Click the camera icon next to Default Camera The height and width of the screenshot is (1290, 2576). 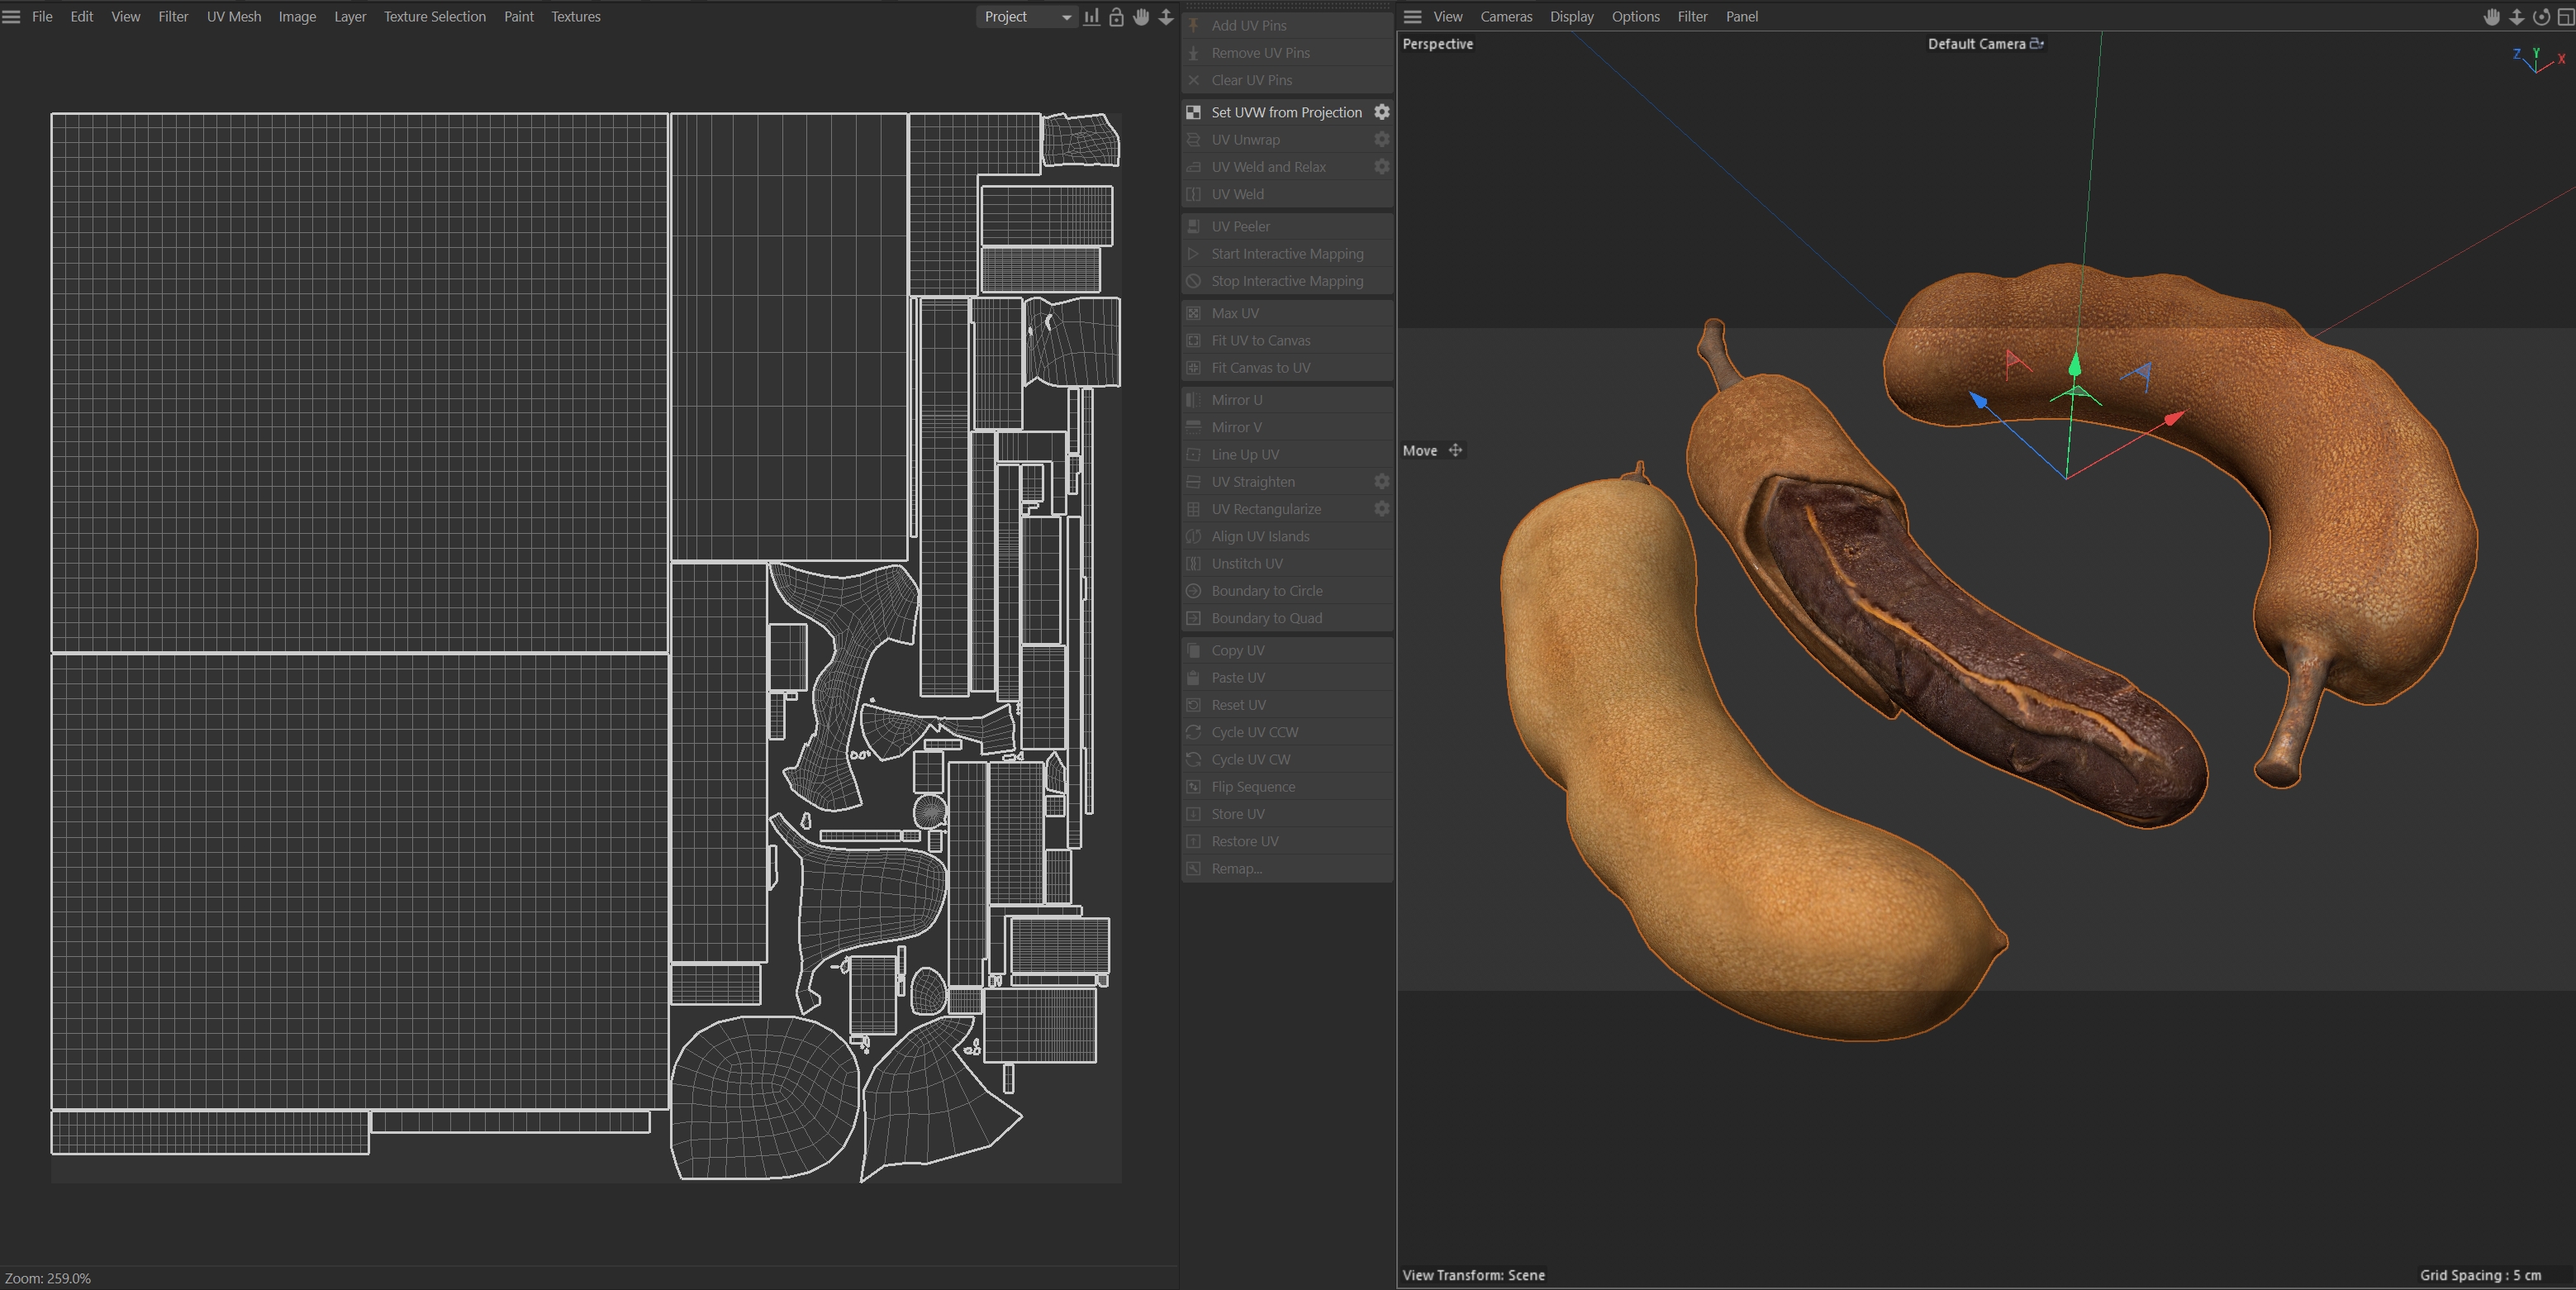click(x=2036, y=44)
